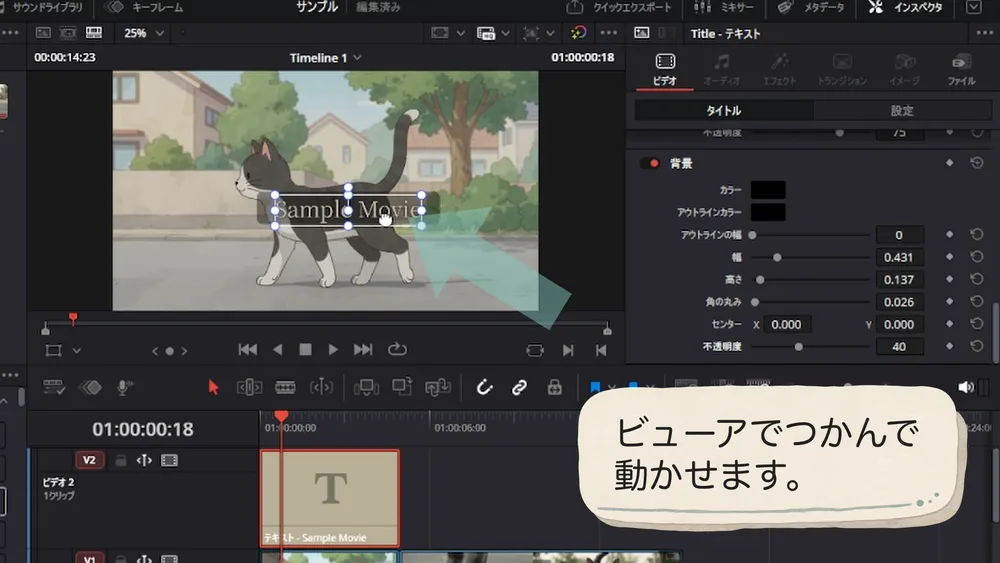The width and height of the screenshot is (1000, 563).
Task: Open the アウトラインカラー swatch
Action: pos(768,212)
